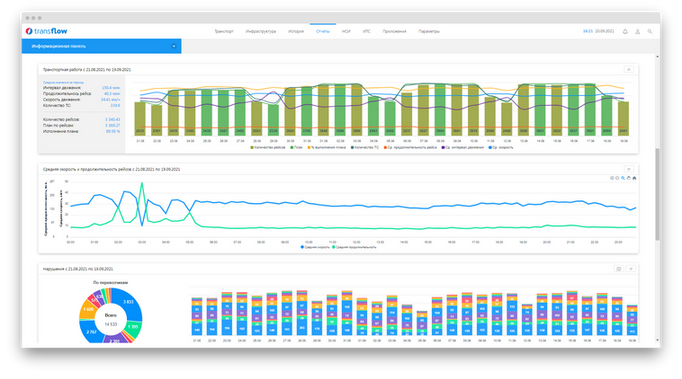Click the scrollbar up arrow

coord(657,57)
